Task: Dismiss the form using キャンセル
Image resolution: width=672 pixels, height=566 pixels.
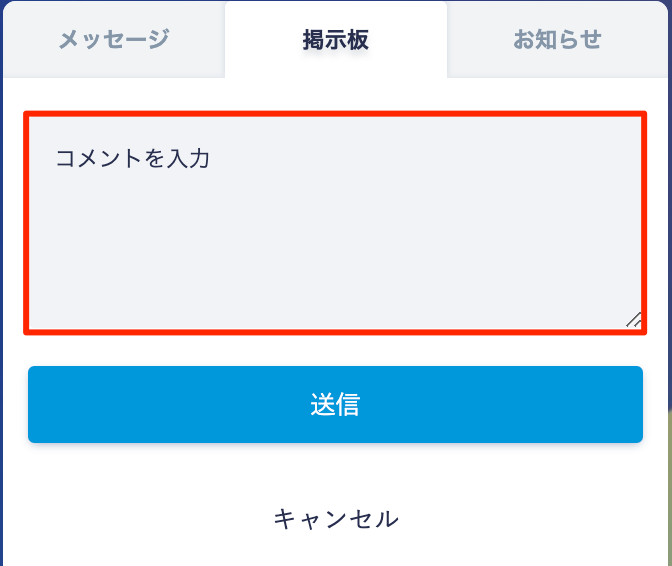Action: [336, 519]
